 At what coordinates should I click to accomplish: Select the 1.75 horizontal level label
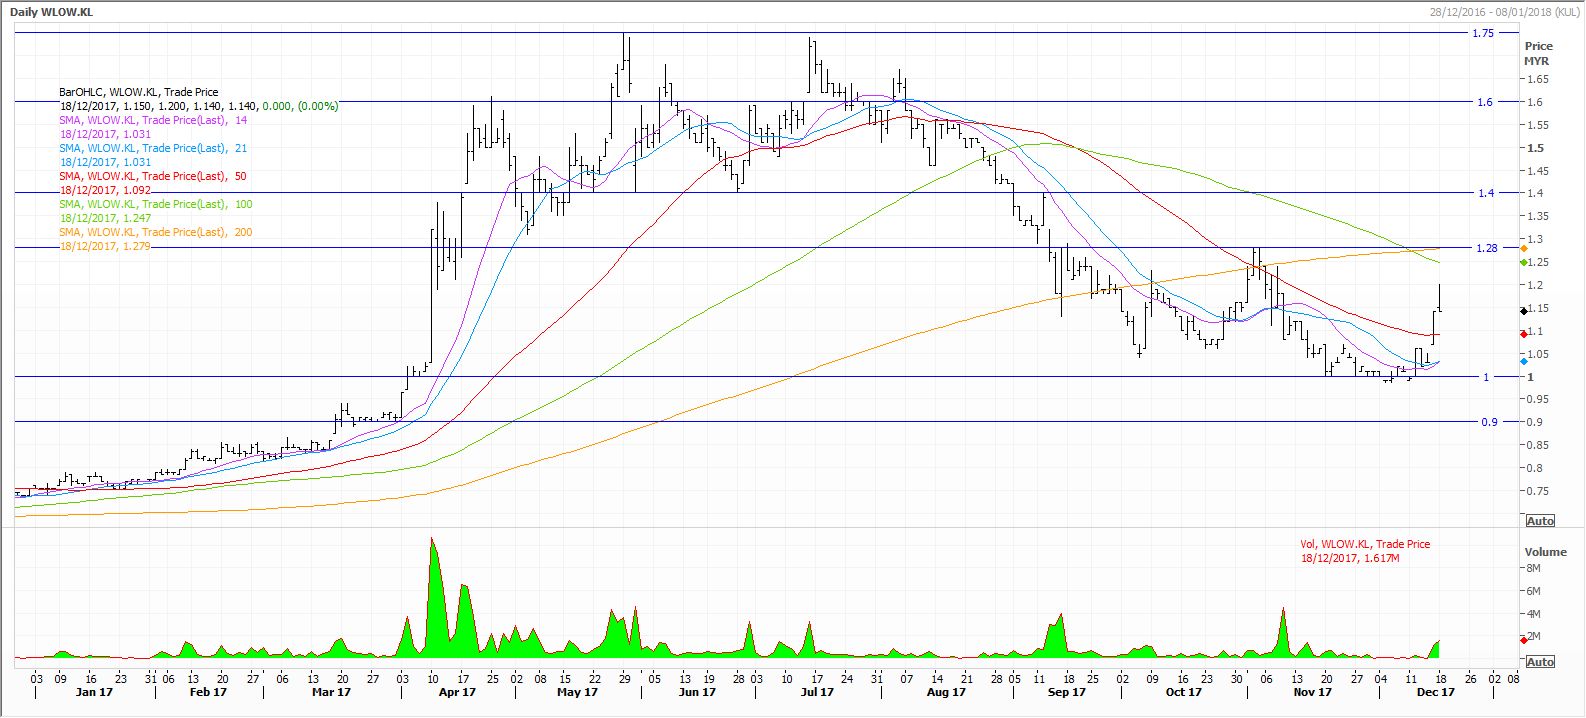[x=1483, y=33]
